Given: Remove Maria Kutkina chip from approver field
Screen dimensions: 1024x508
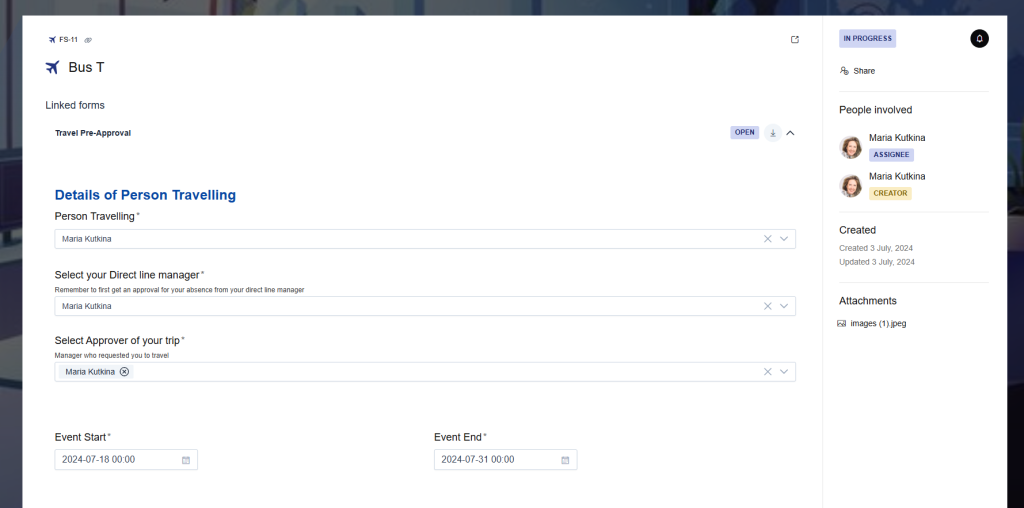Looking at the screenshot, I should (x=125, y=372).
